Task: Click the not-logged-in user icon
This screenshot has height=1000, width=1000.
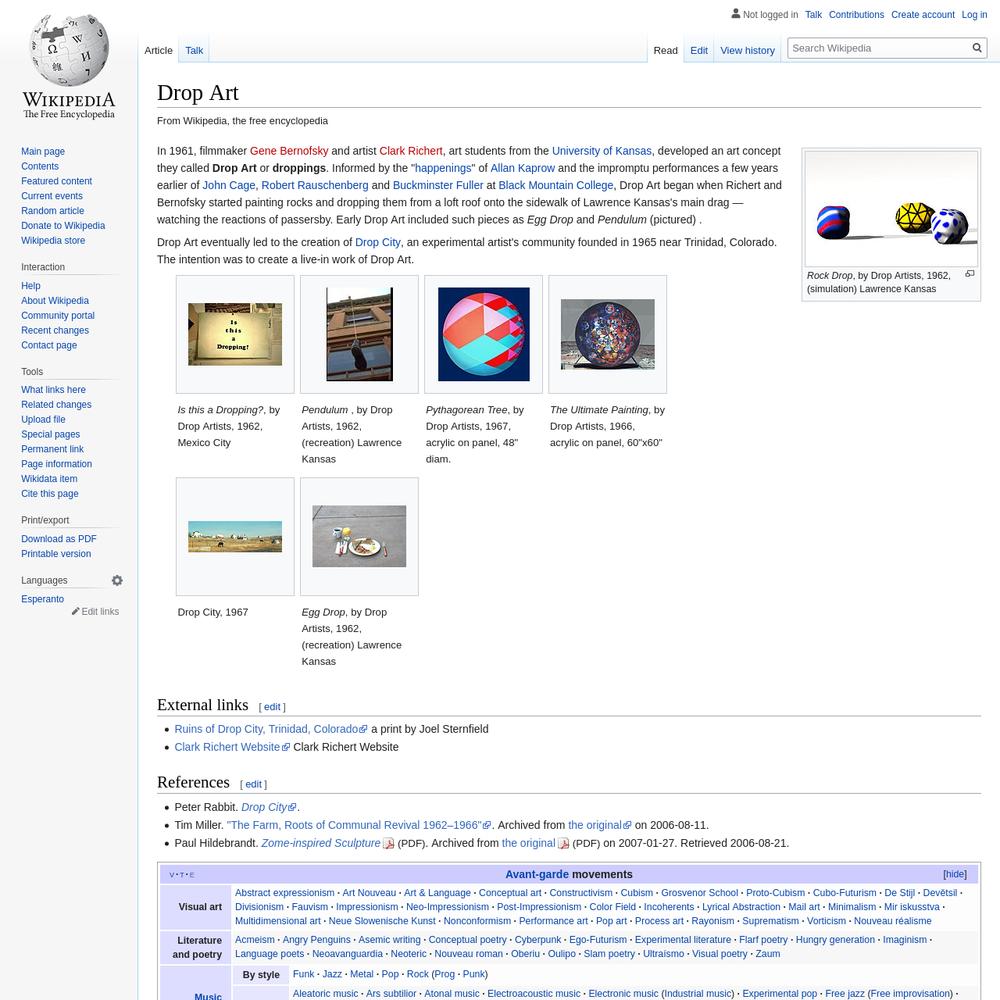Action: (735, 13)
